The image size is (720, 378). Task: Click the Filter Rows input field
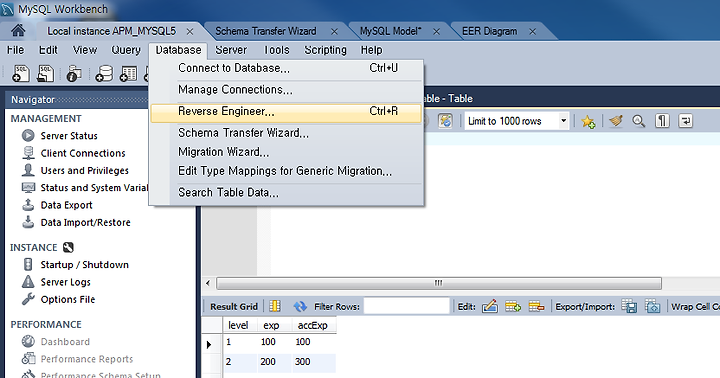pos(406,306)
